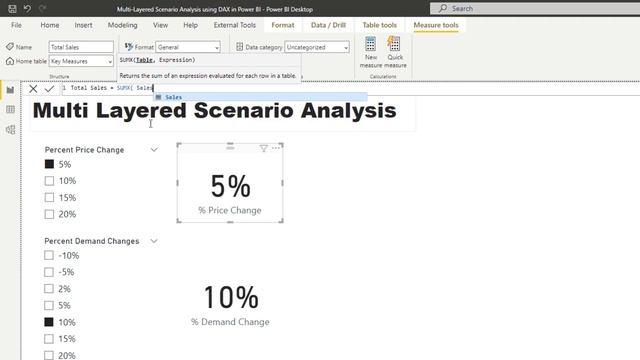Click the Search magnifier icon

tap(442, 8)
